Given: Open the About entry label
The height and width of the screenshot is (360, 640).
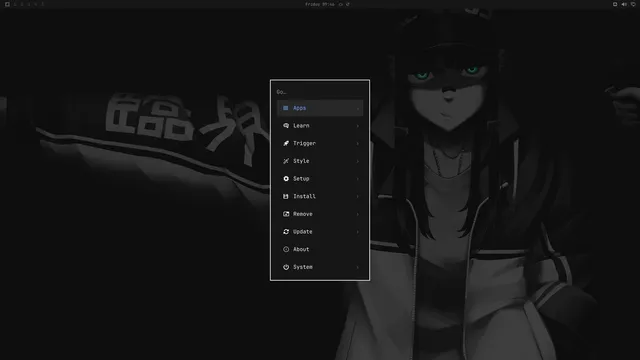Looking at the screenshot, I should pyautogui.click(x=301, y=249).
